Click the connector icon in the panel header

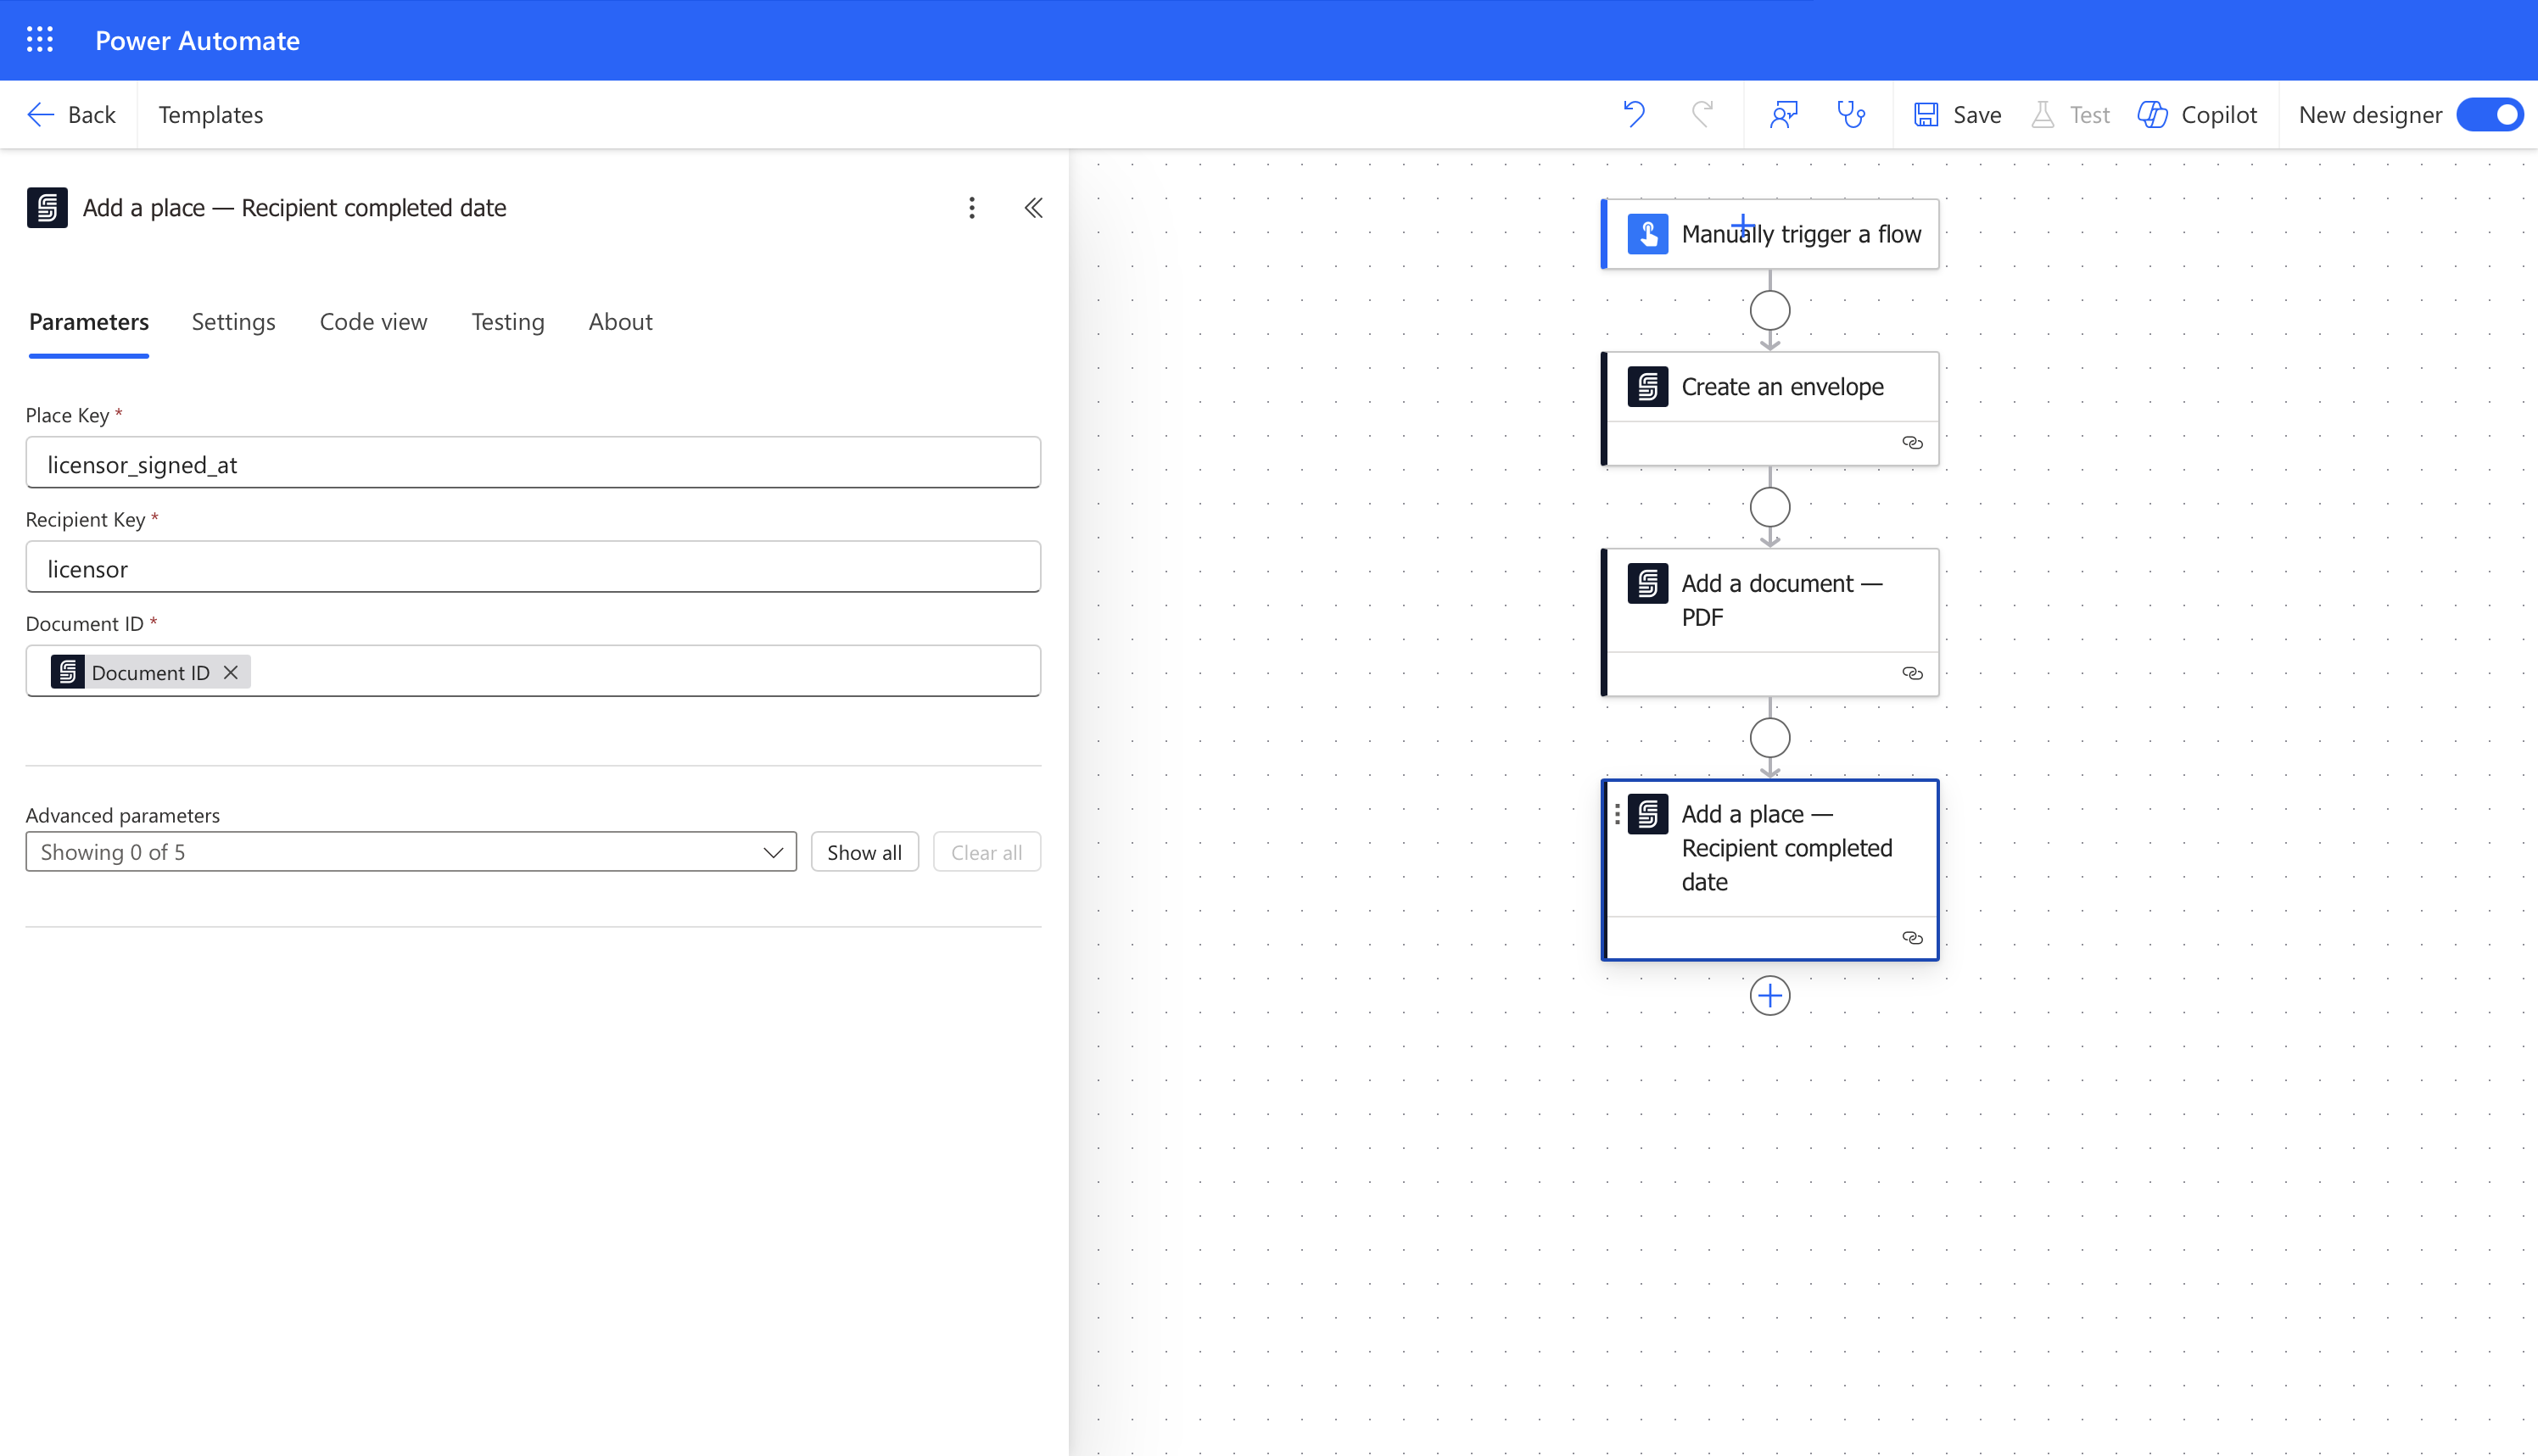point(47,208)
